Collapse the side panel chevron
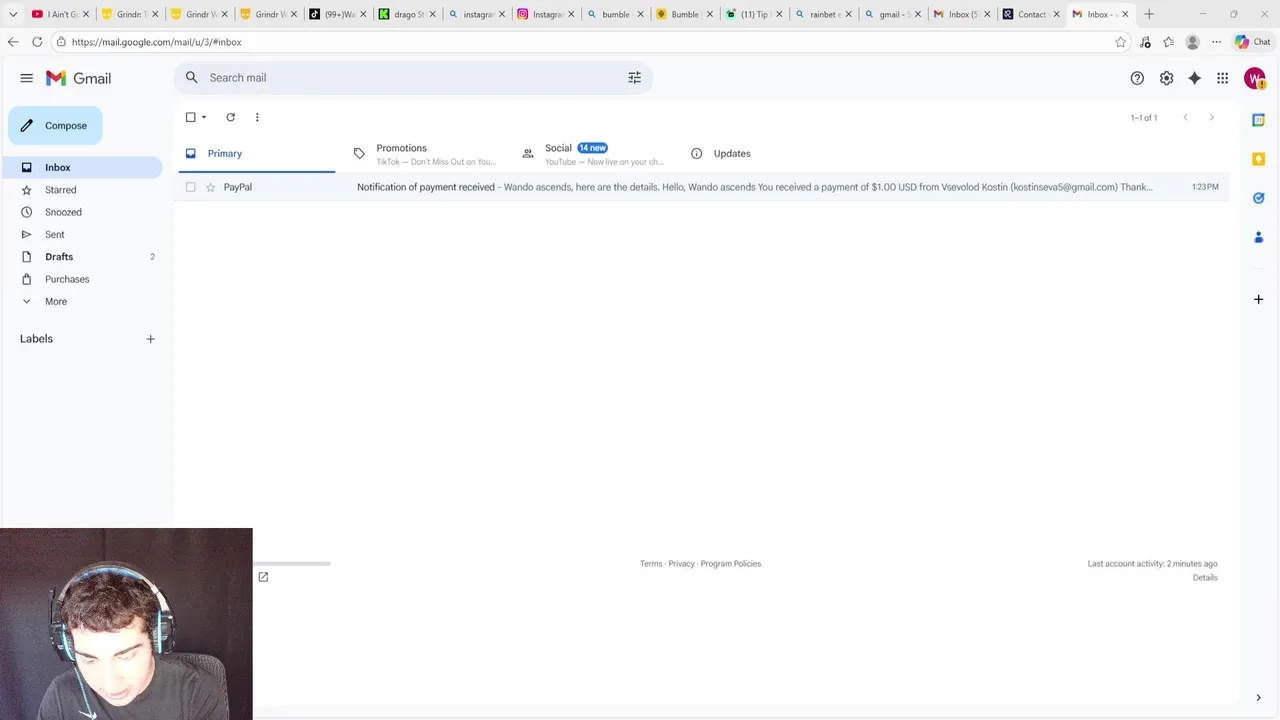The image size is (1280, 720). [x=1259, y=698]
